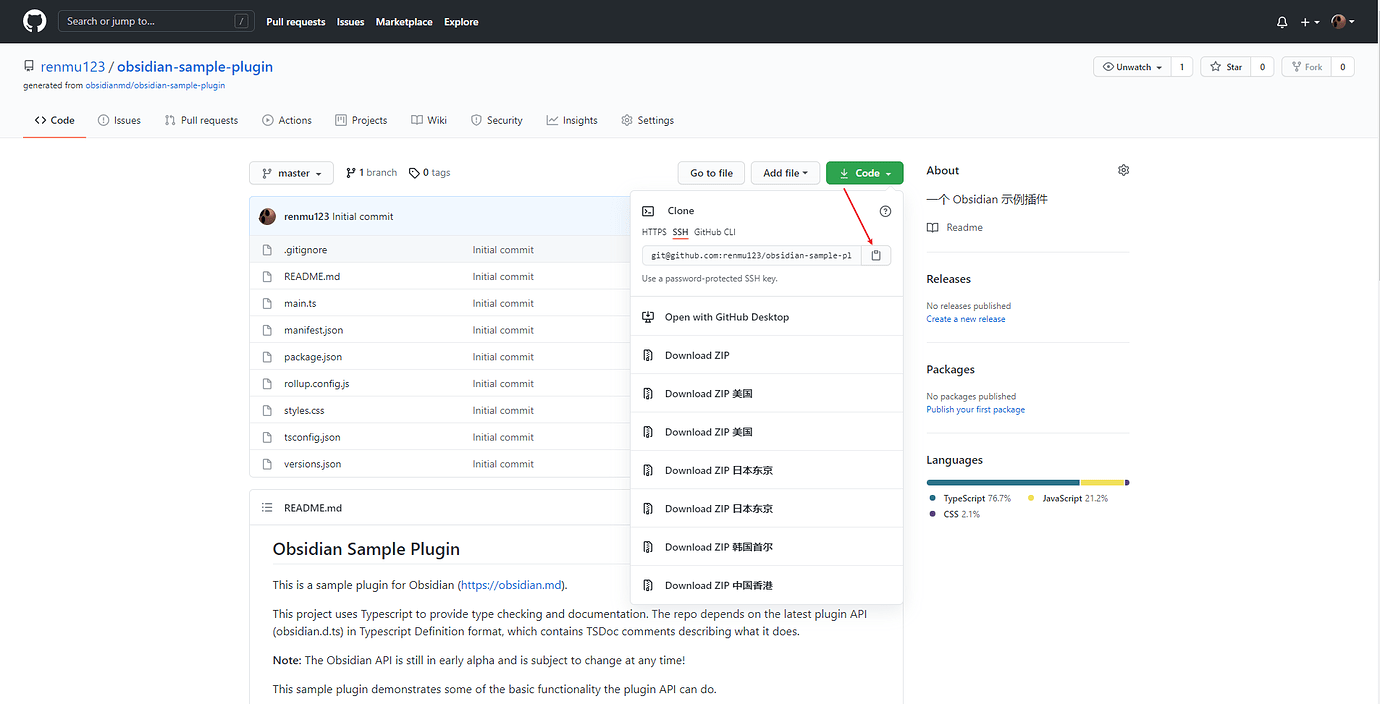The width and height of the screenshot is (1380, 704).
Task: Expand the Unwatch dropdown
Action: [x=1131, y=67]
